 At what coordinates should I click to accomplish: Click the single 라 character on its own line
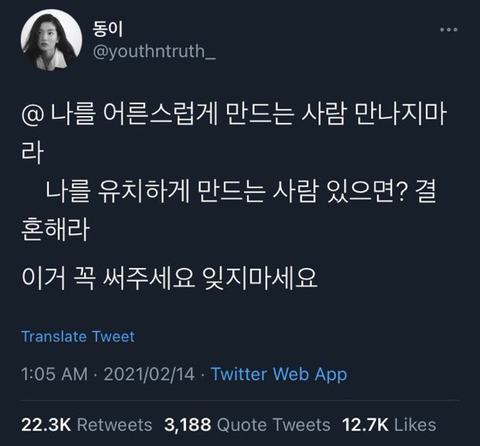[x=32, y=153]
